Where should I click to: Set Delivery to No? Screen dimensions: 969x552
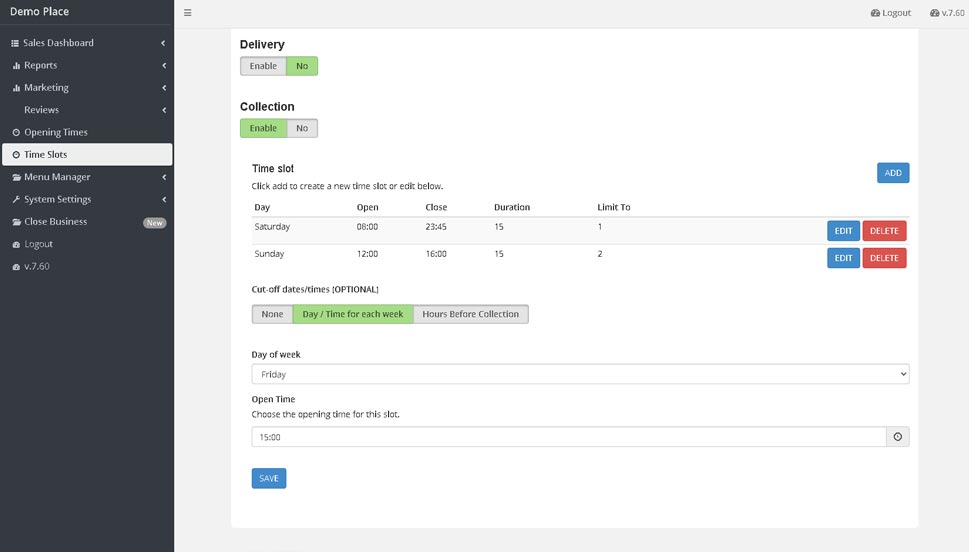[302, 66]
